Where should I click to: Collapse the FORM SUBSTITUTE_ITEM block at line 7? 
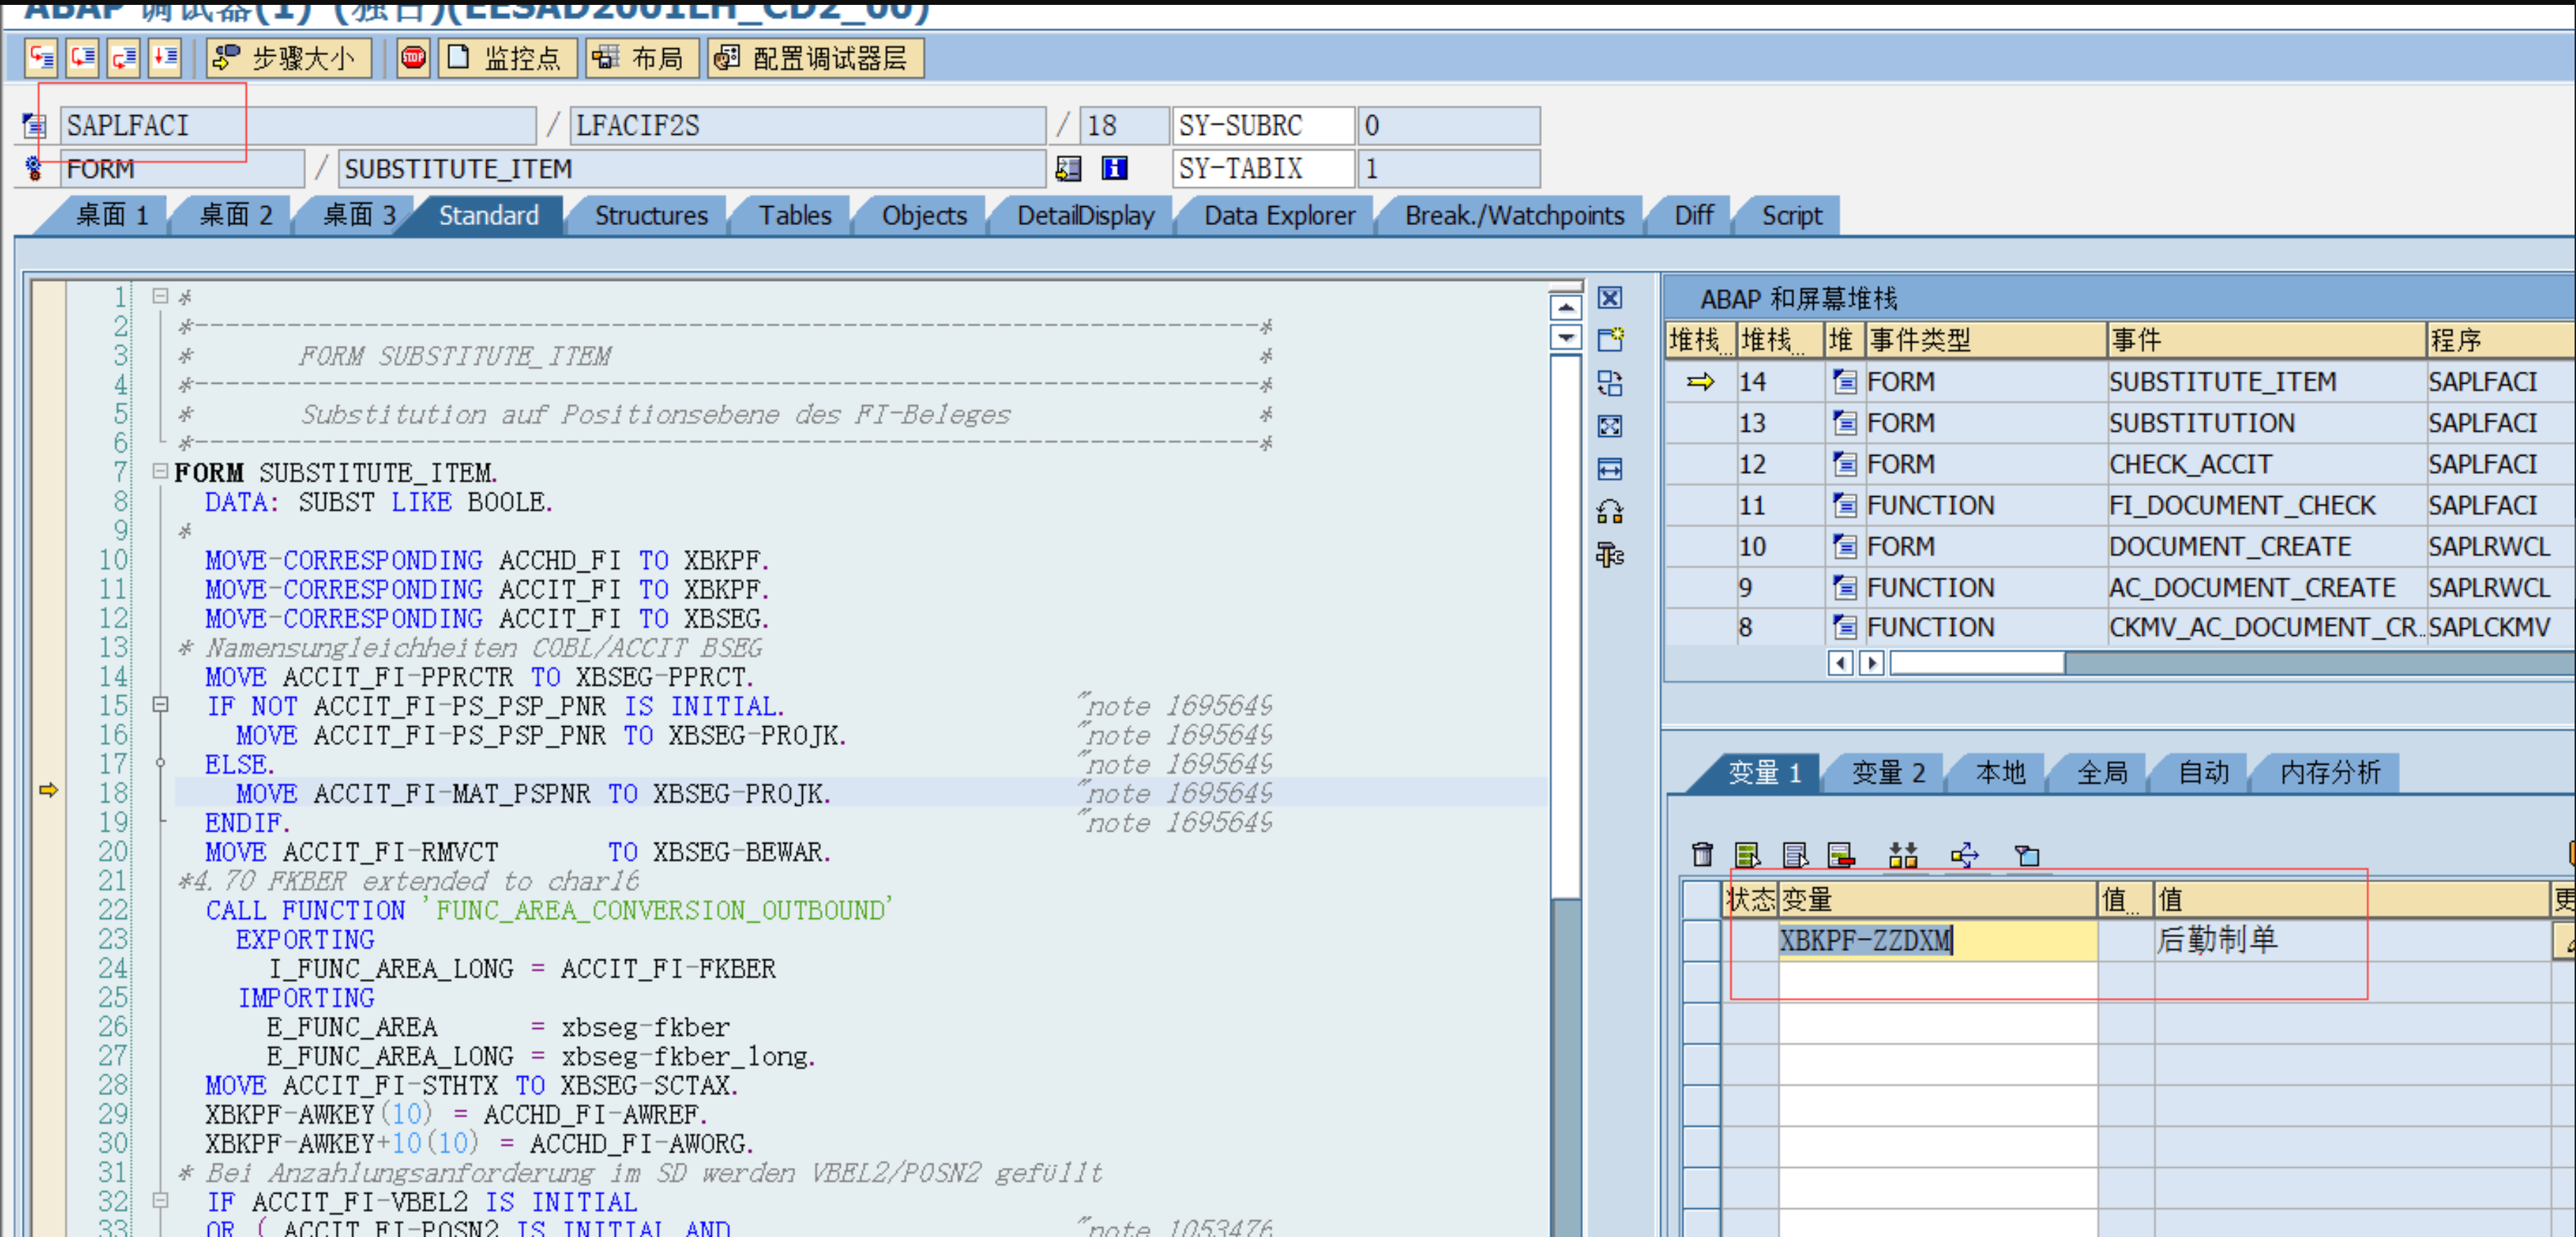(160, 471)
